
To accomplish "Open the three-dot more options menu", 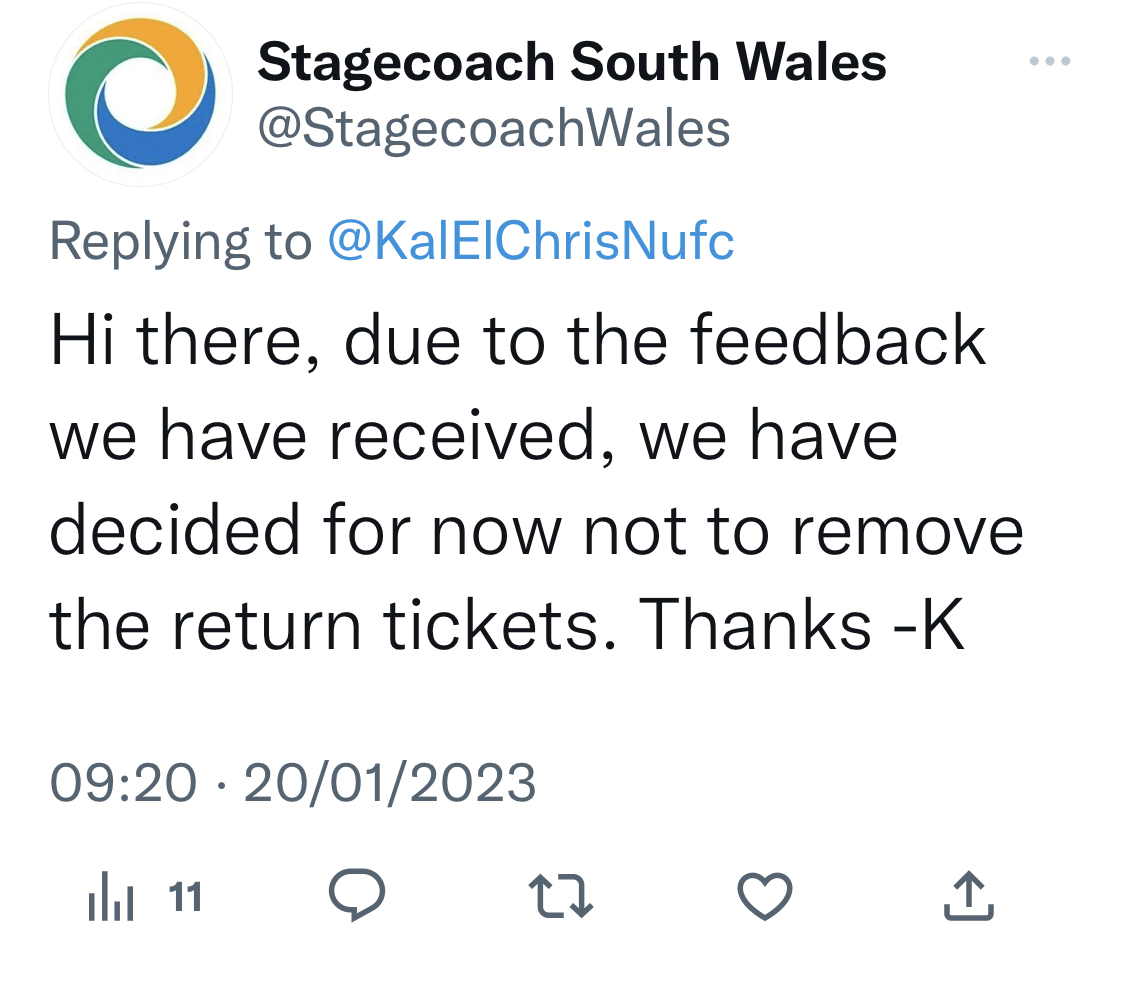I will [1050, 61].
